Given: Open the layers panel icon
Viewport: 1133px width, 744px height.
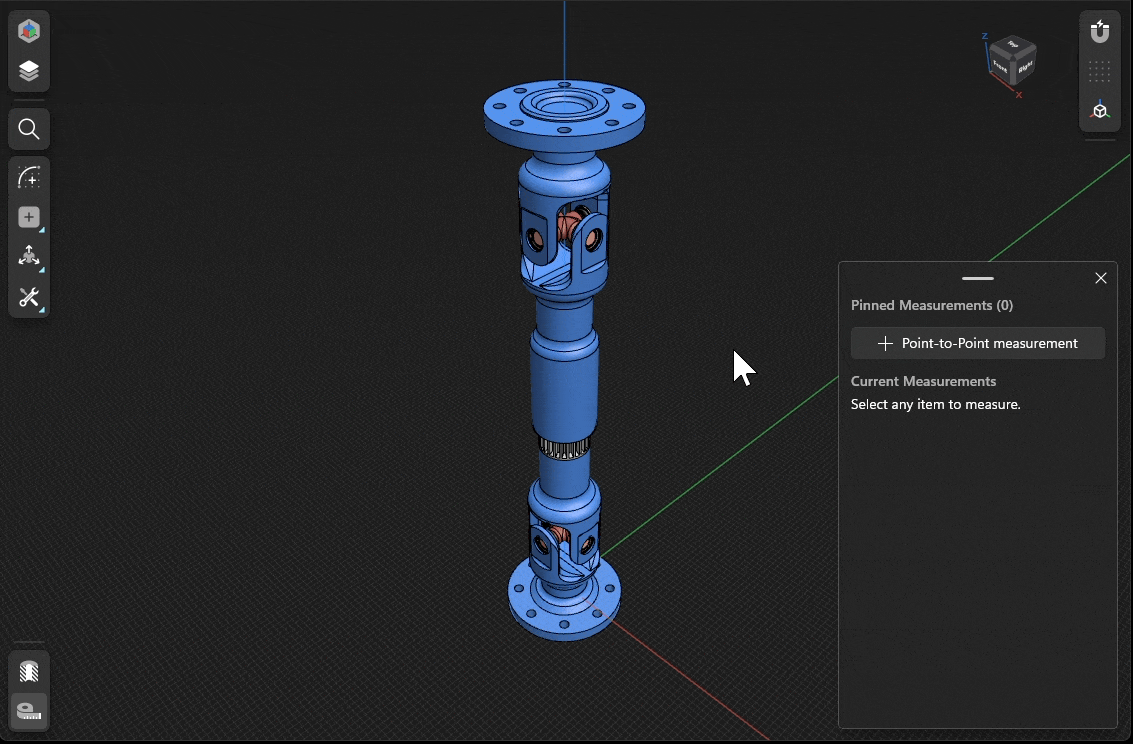Looking at the screenshot, I should point(28,71).
